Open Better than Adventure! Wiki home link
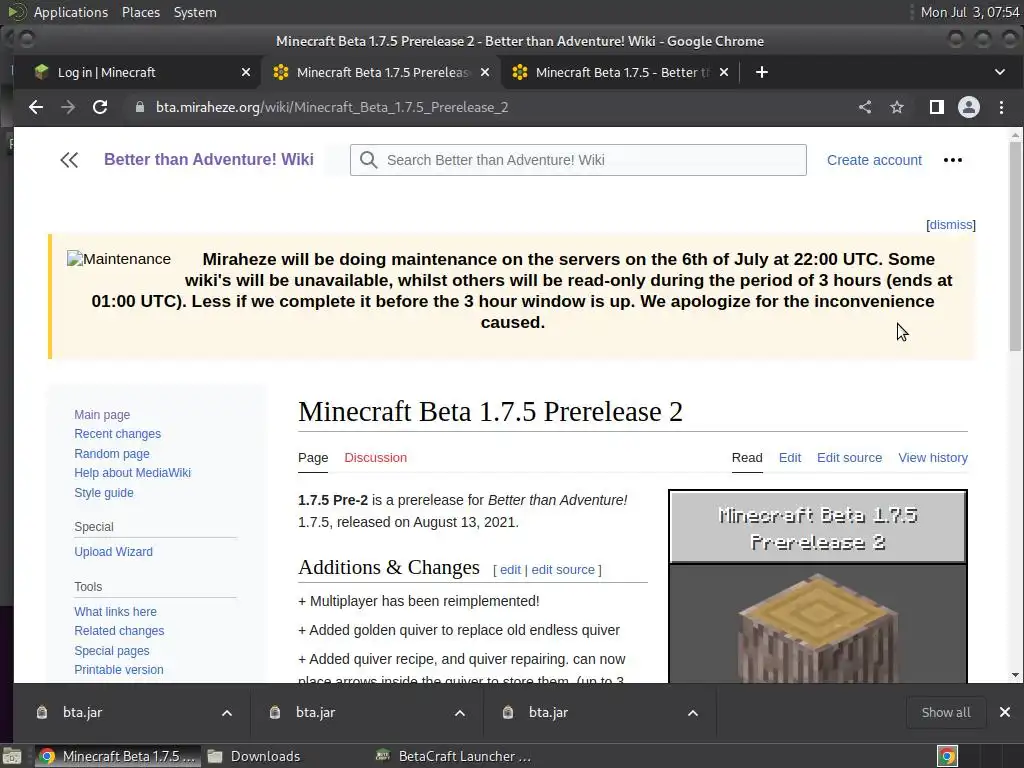Image resolution: width=1024 pixels, height=768 pixels. 209,159
